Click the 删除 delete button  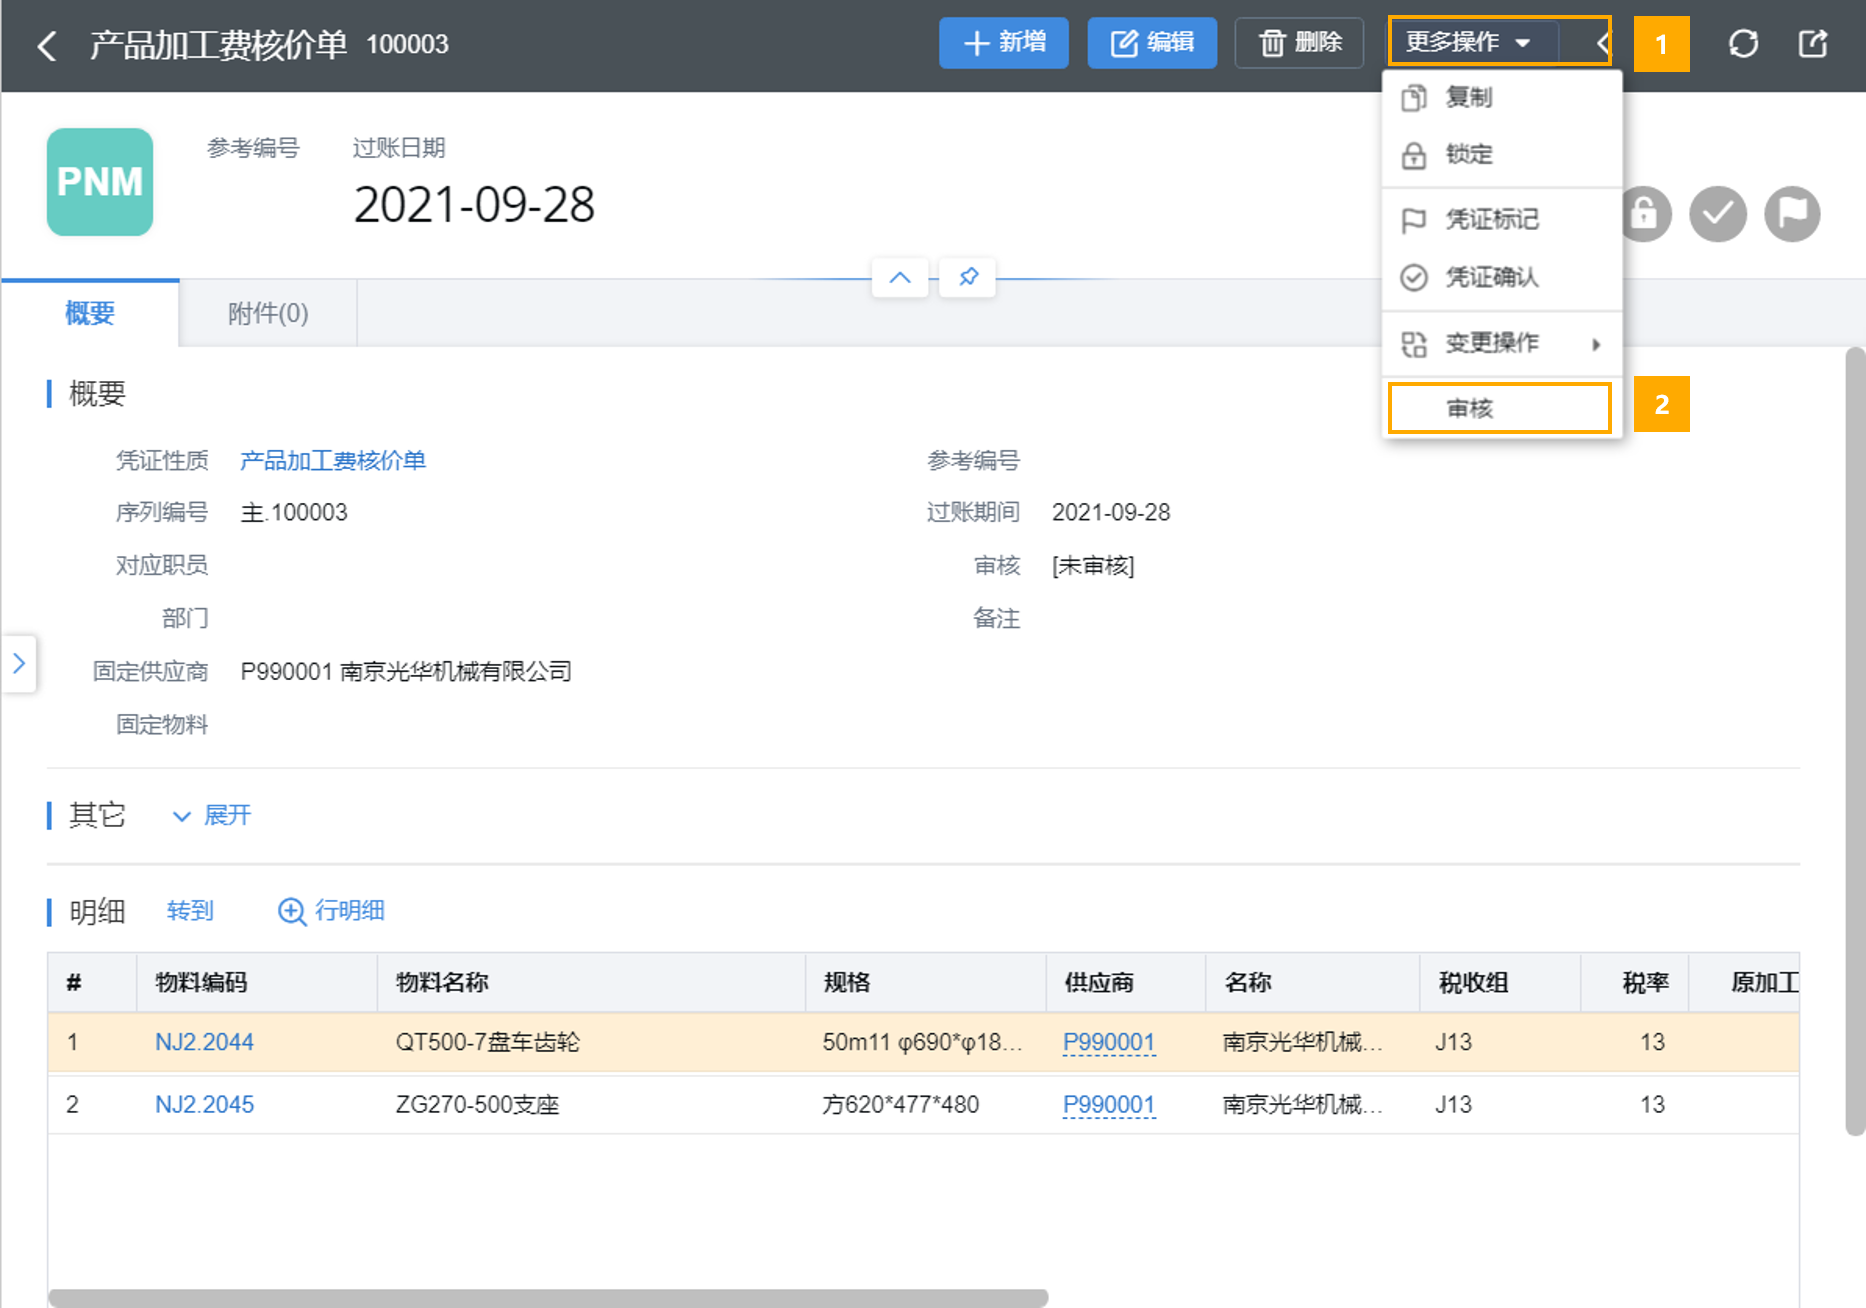coord(1299,43)
